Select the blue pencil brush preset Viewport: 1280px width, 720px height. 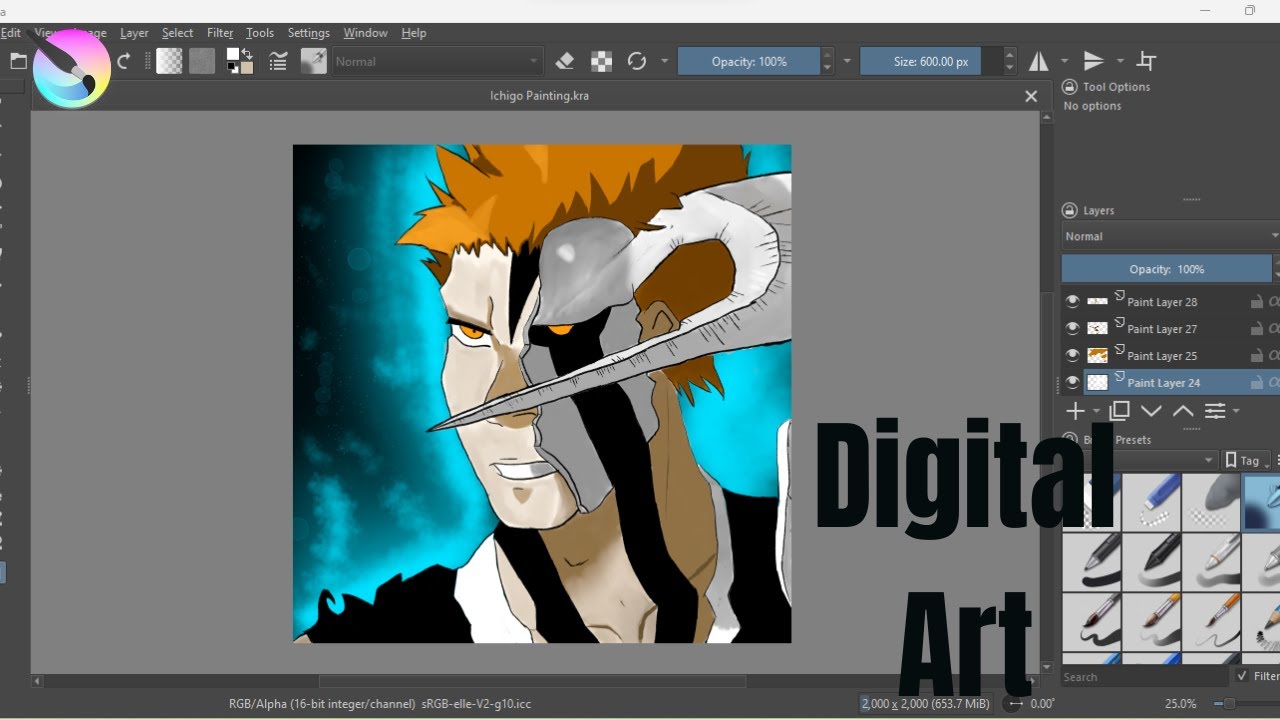pos(1261,622)
